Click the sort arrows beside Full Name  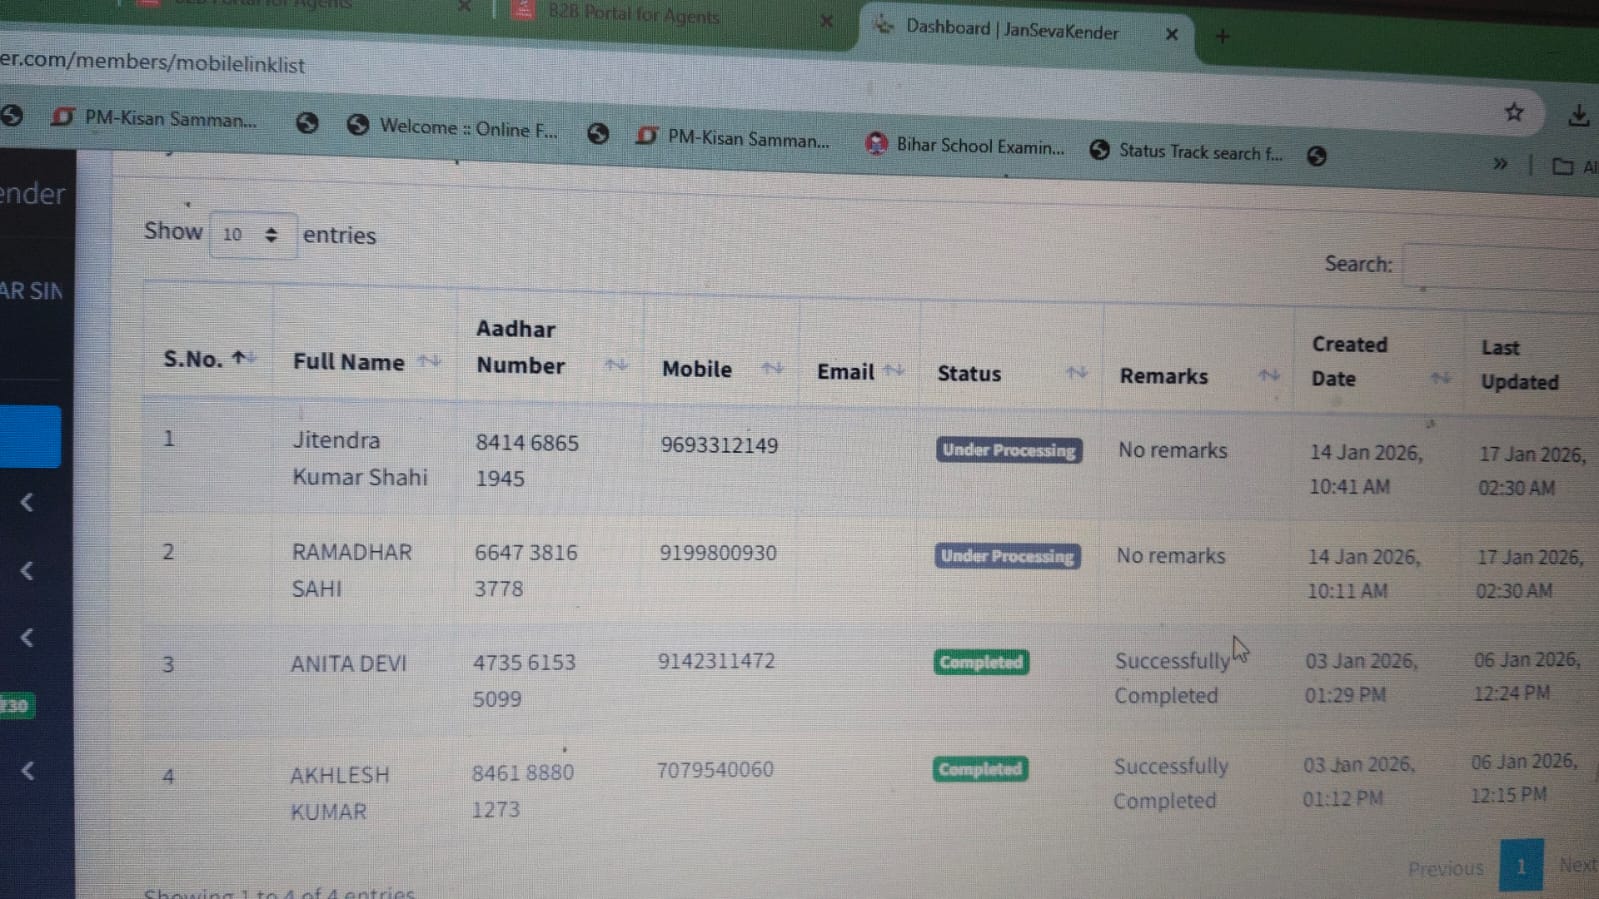(x=429, y=361)
